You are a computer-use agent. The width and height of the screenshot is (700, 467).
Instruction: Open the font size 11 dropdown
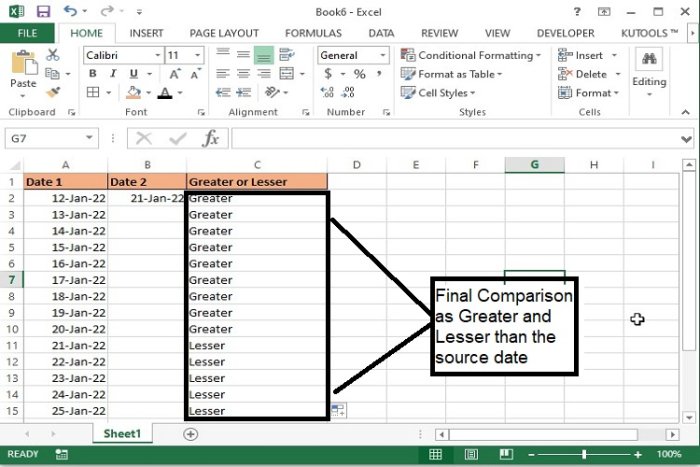(197, 55)
